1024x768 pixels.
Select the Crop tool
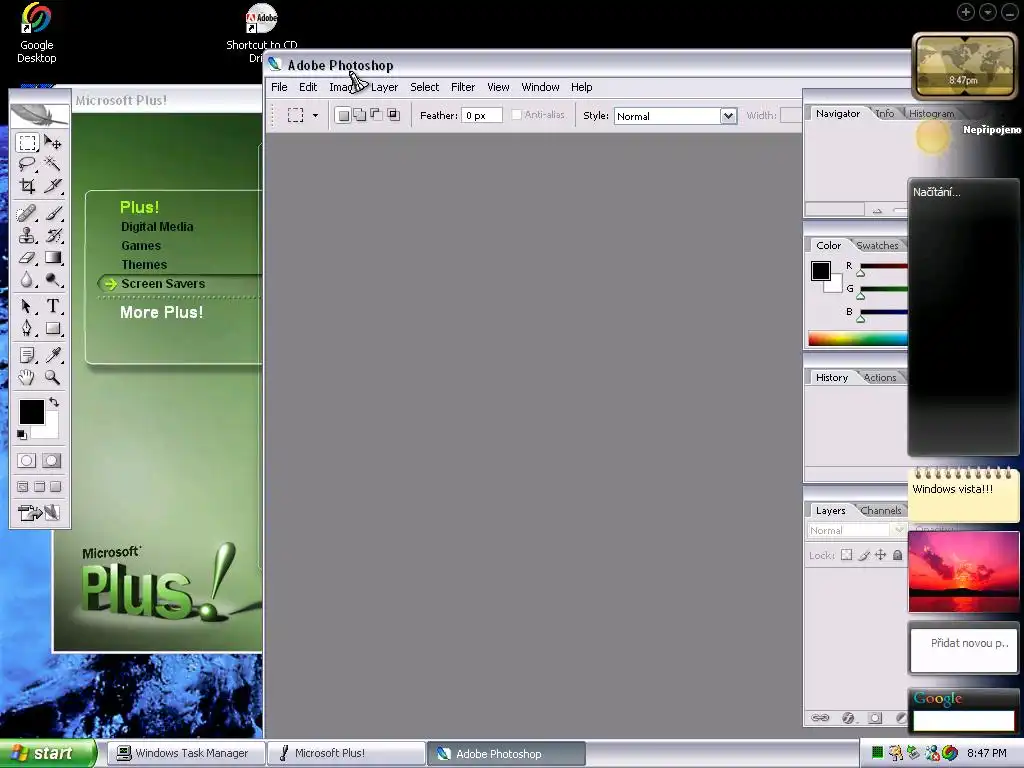coord(27,186)
